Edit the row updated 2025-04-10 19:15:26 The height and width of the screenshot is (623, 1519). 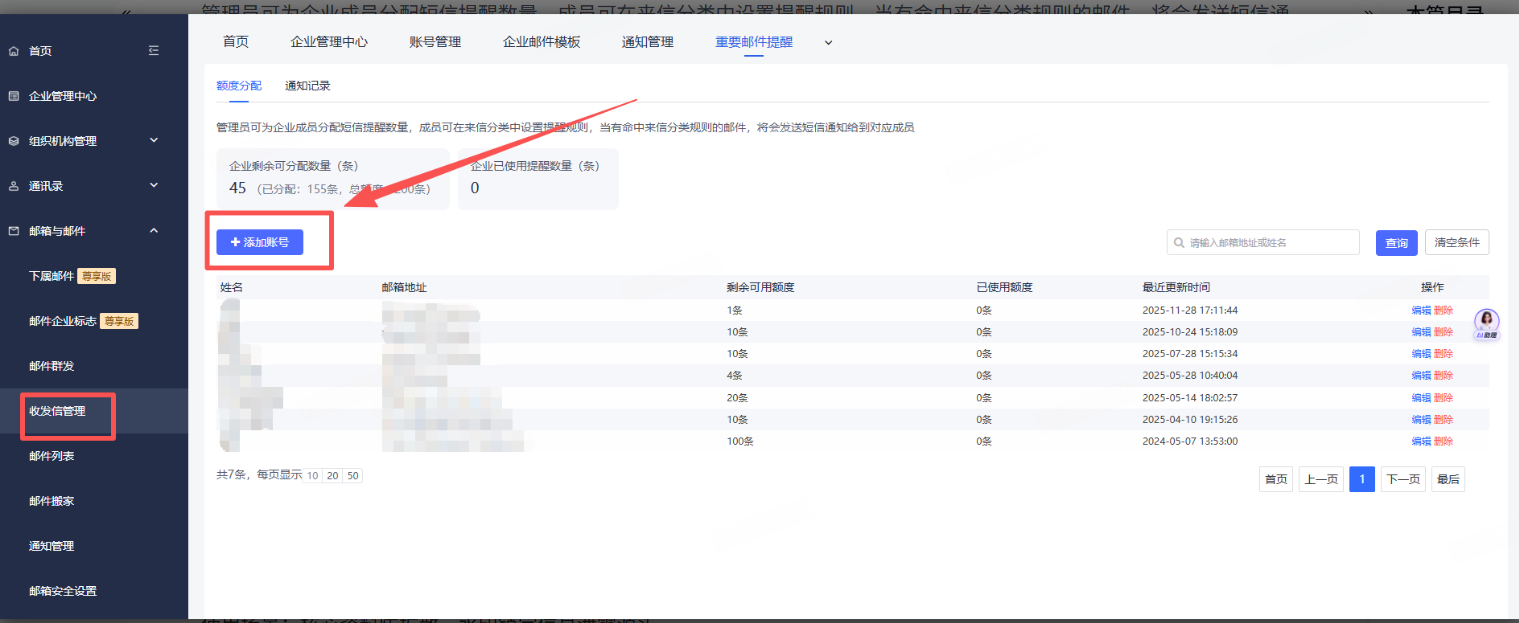point(1421,420)
